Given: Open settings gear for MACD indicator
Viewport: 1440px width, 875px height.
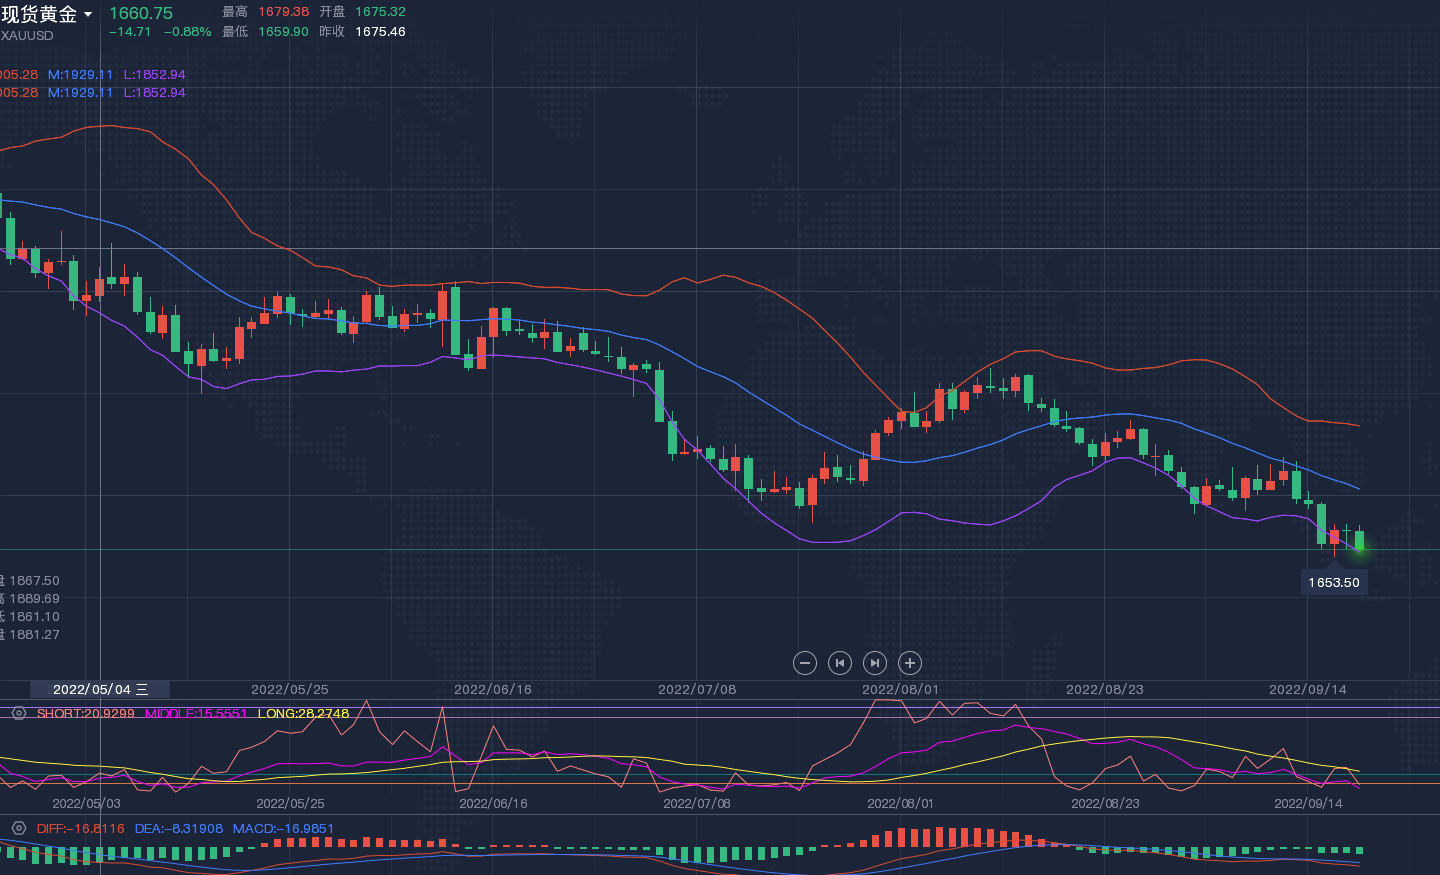Looking at the screenshot, I should pos(18,828).
